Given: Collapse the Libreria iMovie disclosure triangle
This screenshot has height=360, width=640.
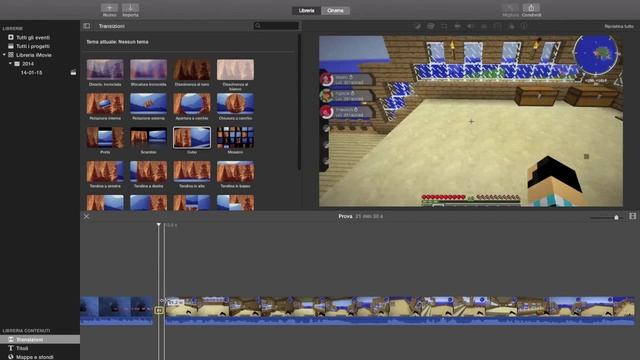Looking at the screenshot, I should point(4,55).
